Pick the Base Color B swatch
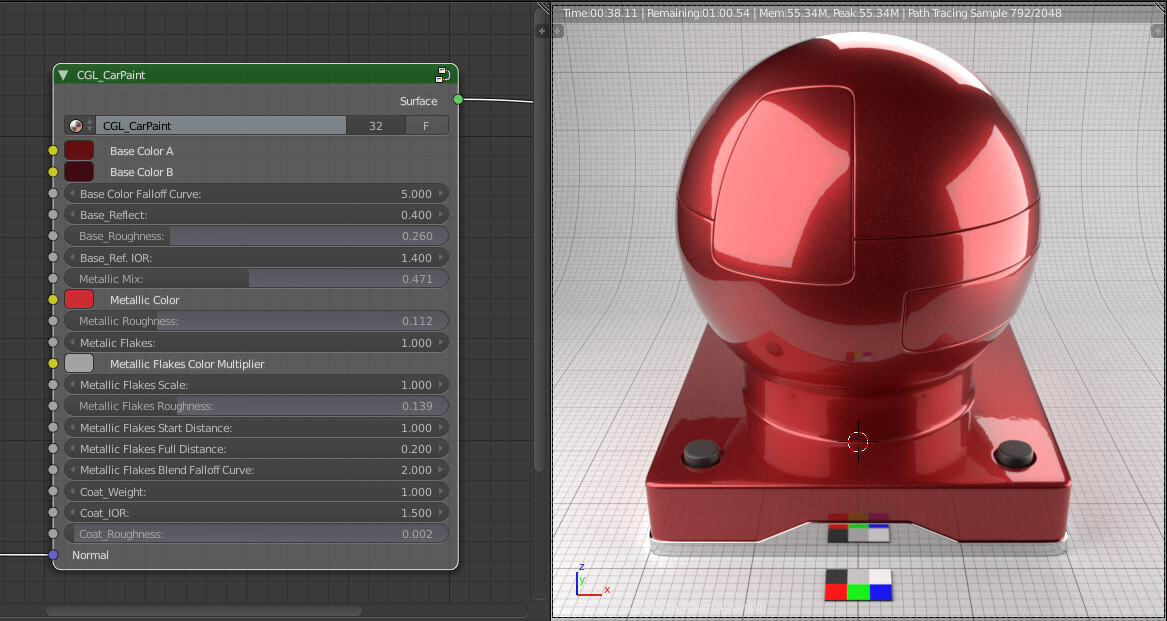 (79, 170)
